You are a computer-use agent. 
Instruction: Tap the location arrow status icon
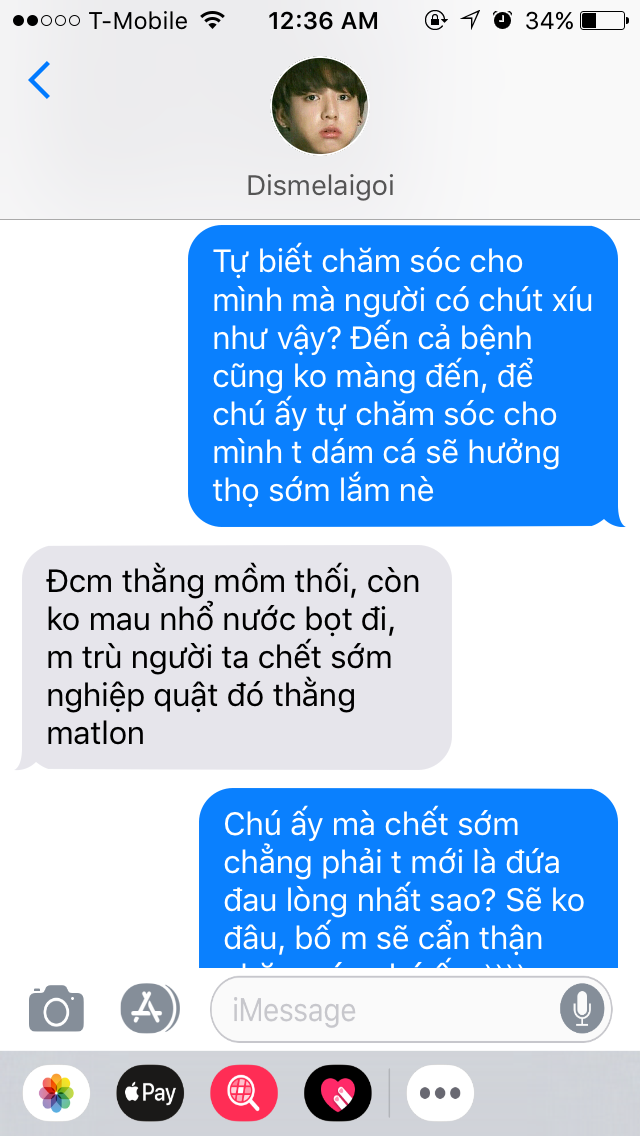470,20
